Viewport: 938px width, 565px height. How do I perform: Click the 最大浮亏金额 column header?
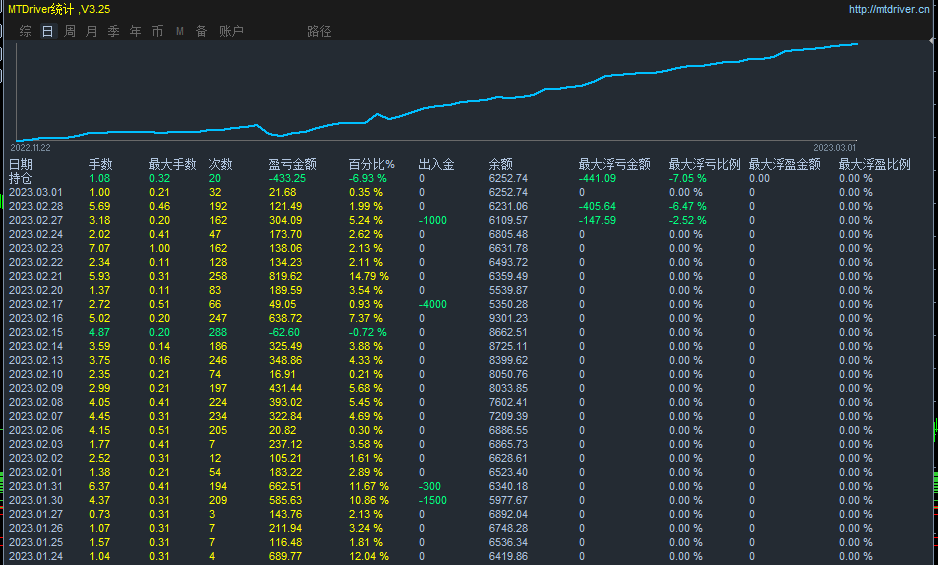tap(614, 164)
